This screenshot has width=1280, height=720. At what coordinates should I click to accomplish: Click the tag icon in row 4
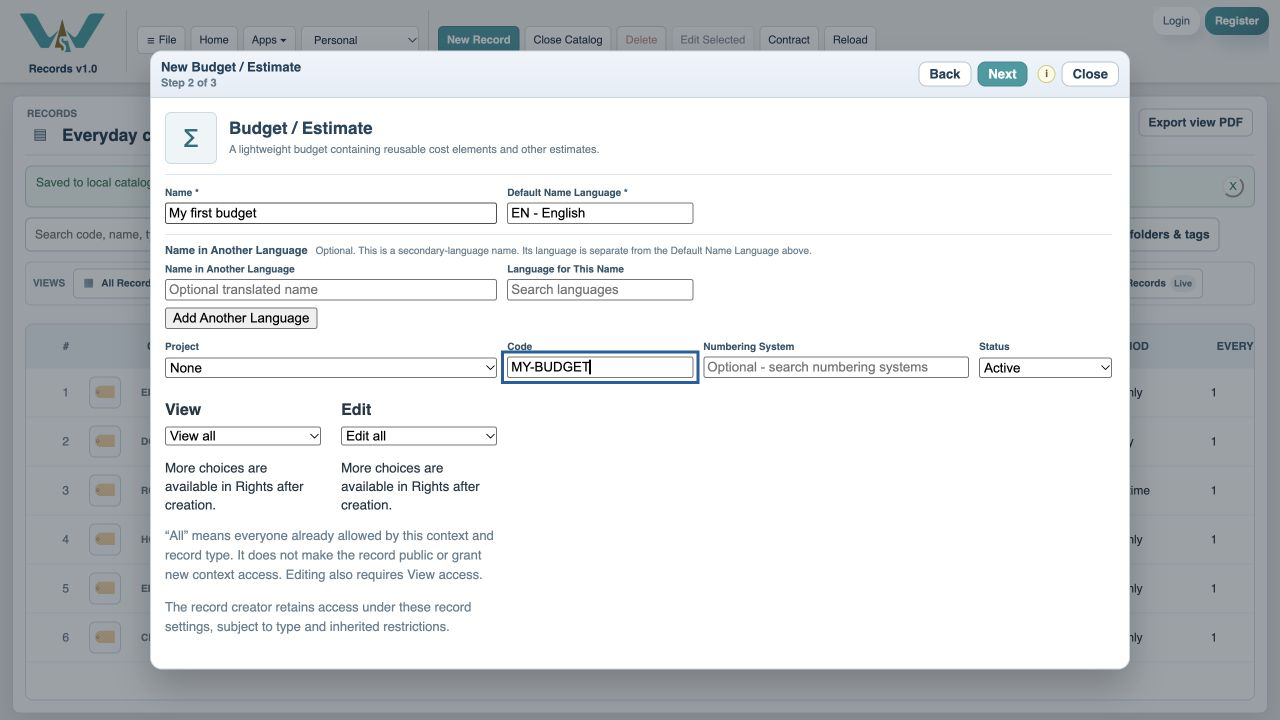105,539
